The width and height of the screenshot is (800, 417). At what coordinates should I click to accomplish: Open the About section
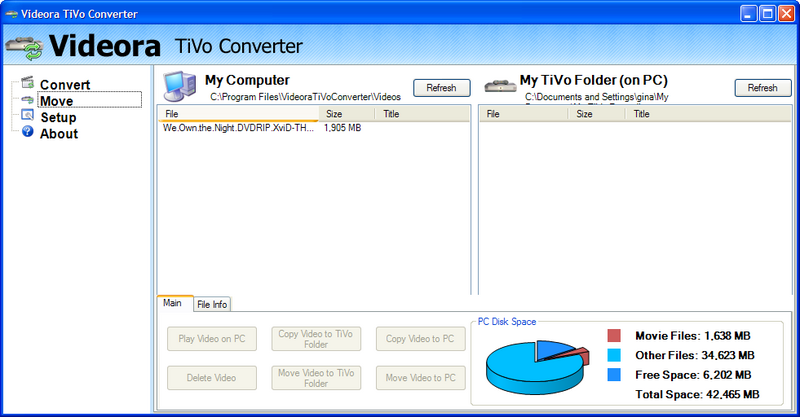[x=59, y=134]
